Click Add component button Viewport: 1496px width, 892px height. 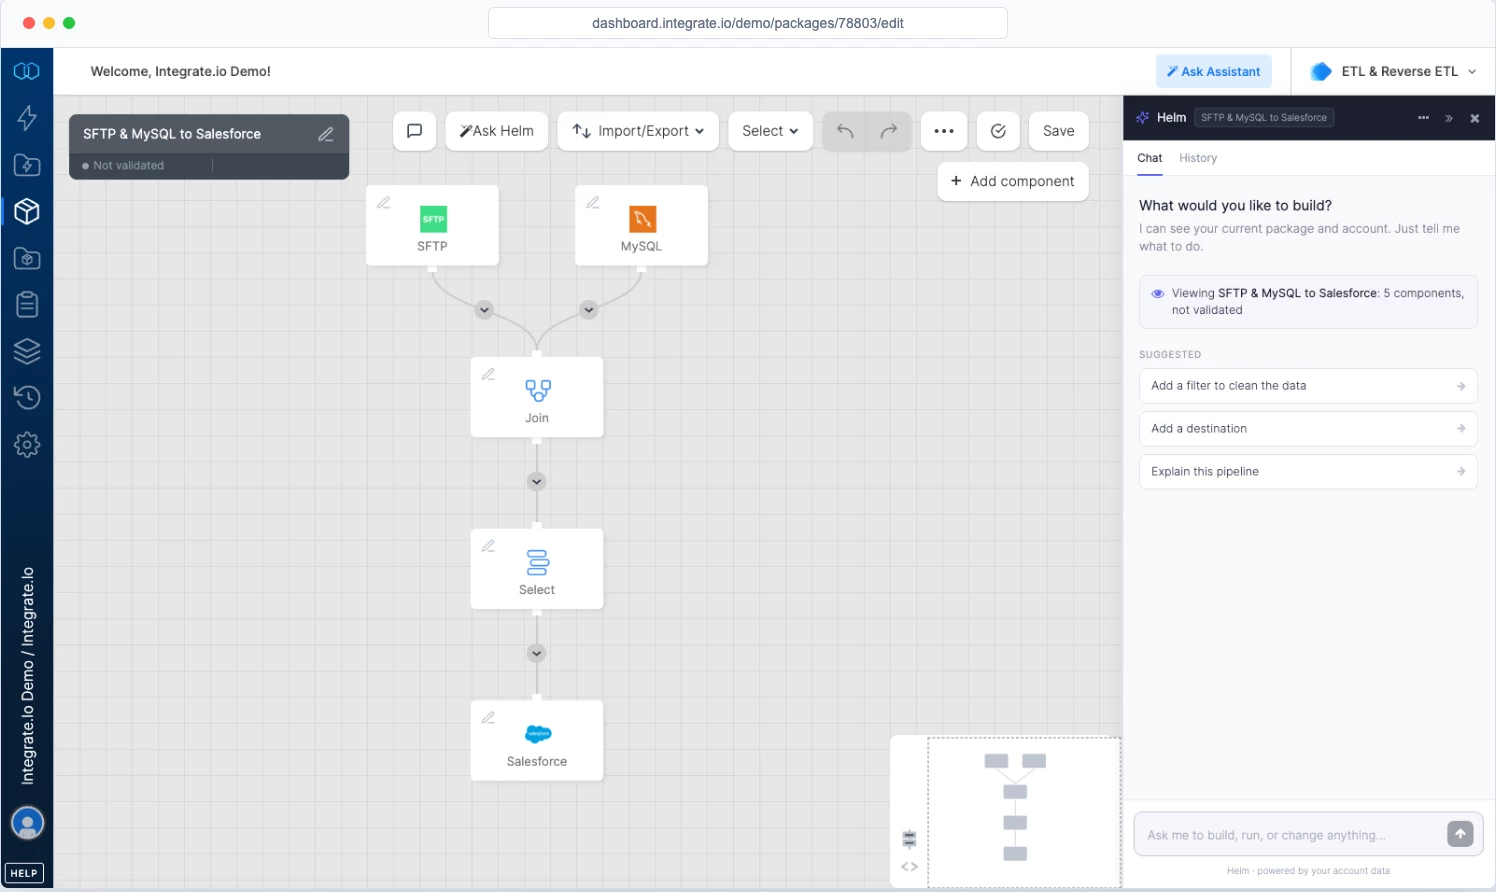1013,181
